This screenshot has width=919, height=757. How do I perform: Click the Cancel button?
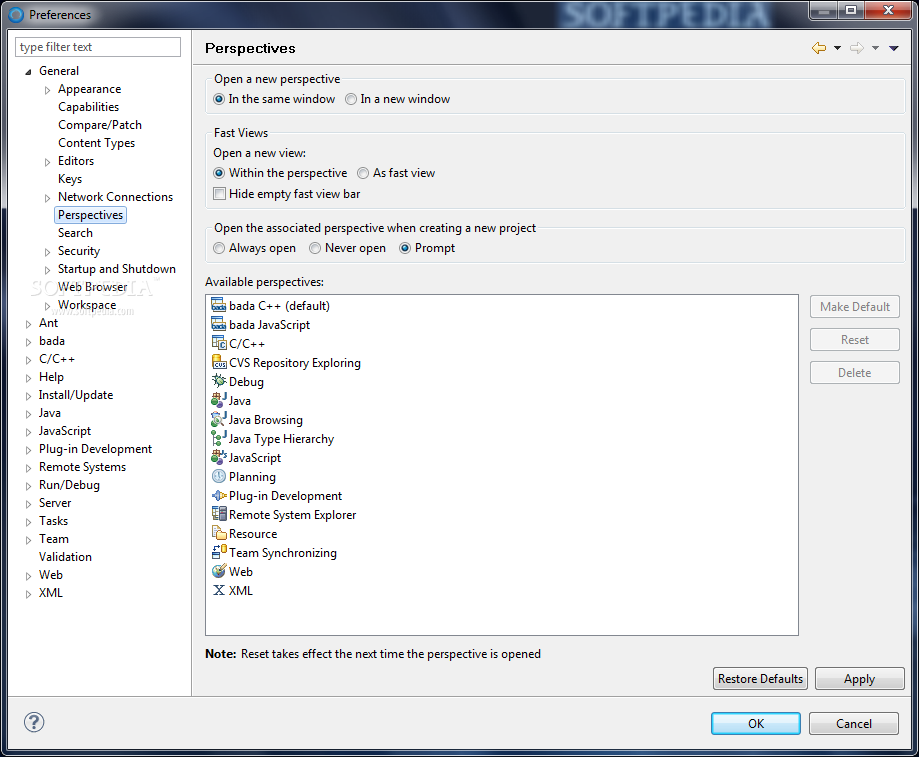tap(853, 724)
